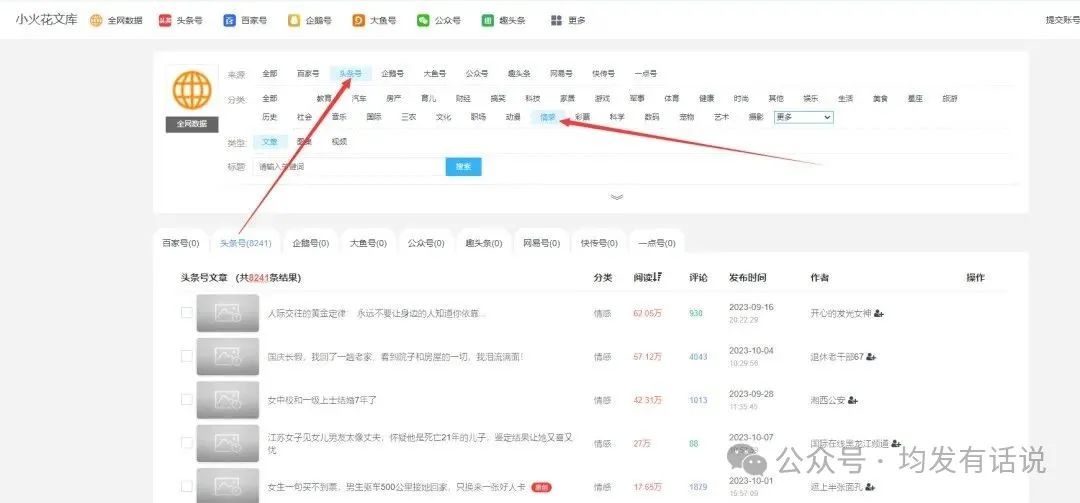Select 网易号 in the 来源 source row
Screen dimensions: 1080x503
point(561,74)
